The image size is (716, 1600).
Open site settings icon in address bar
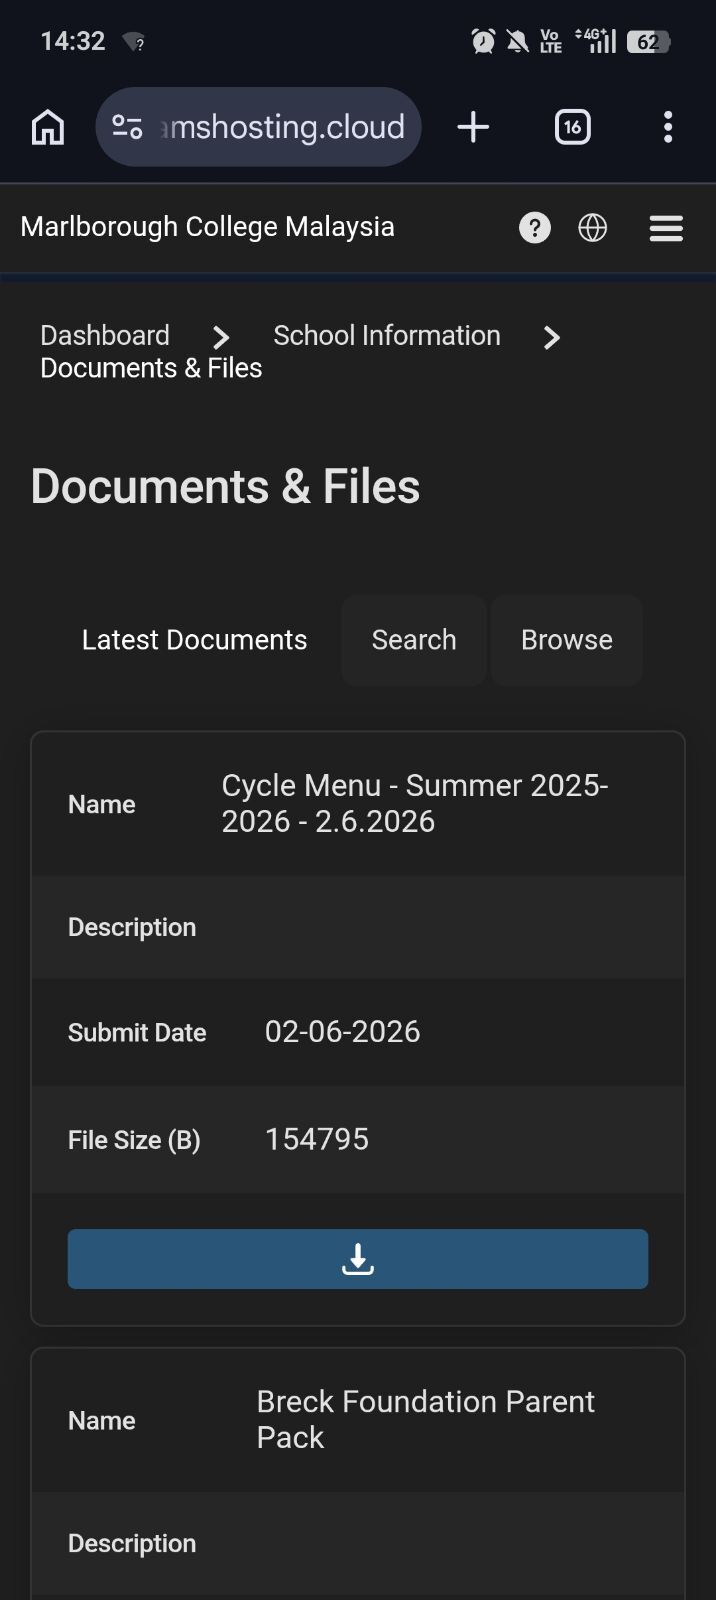pos(127,127)
